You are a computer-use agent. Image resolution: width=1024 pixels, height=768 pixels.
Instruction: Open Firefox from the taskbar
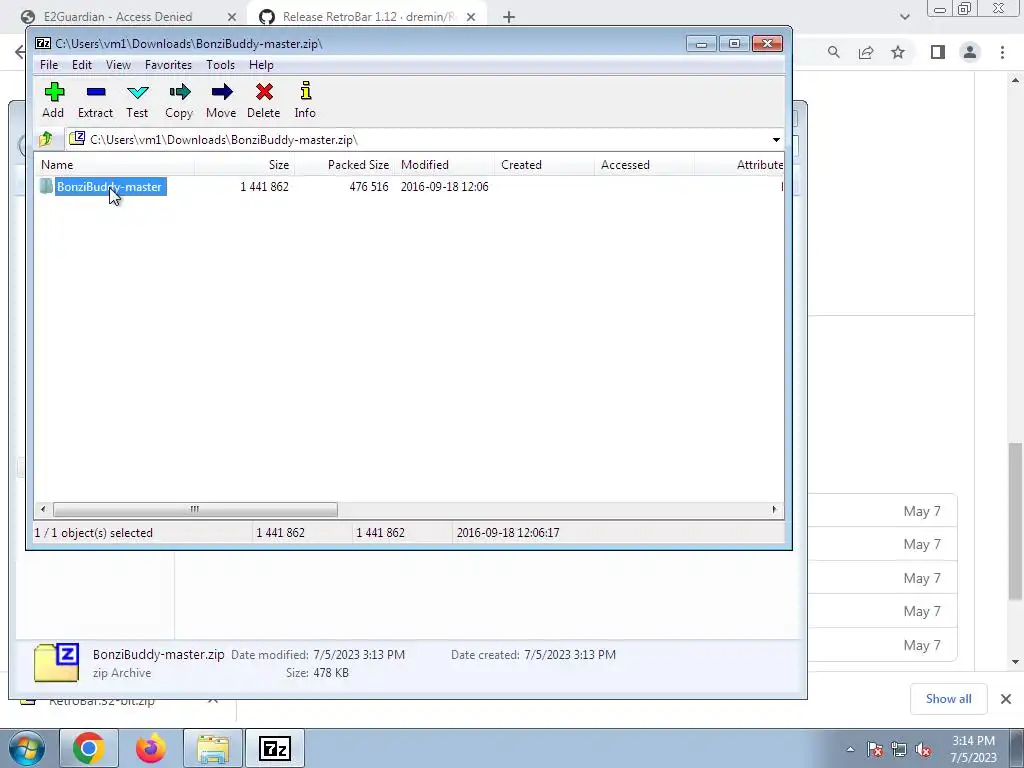pyautogui.click(x=150, y=748)
